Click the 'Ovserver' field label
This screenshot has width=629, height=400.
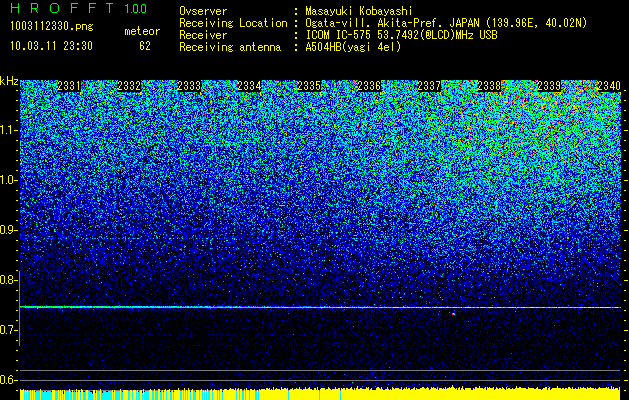tap(203, 11)
